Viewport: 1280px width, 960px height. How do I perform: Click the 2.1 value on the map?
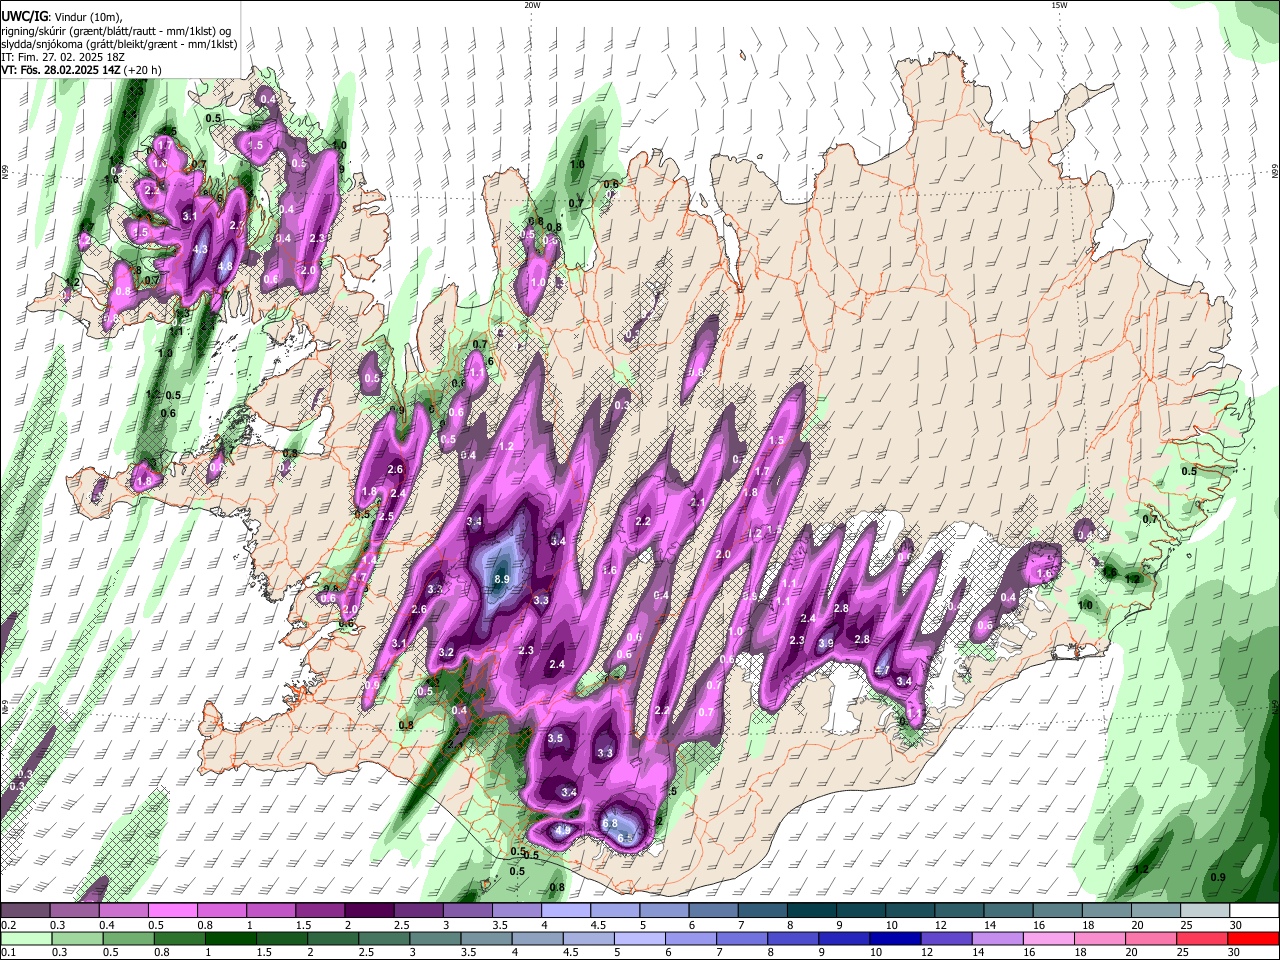coord(698,502)
